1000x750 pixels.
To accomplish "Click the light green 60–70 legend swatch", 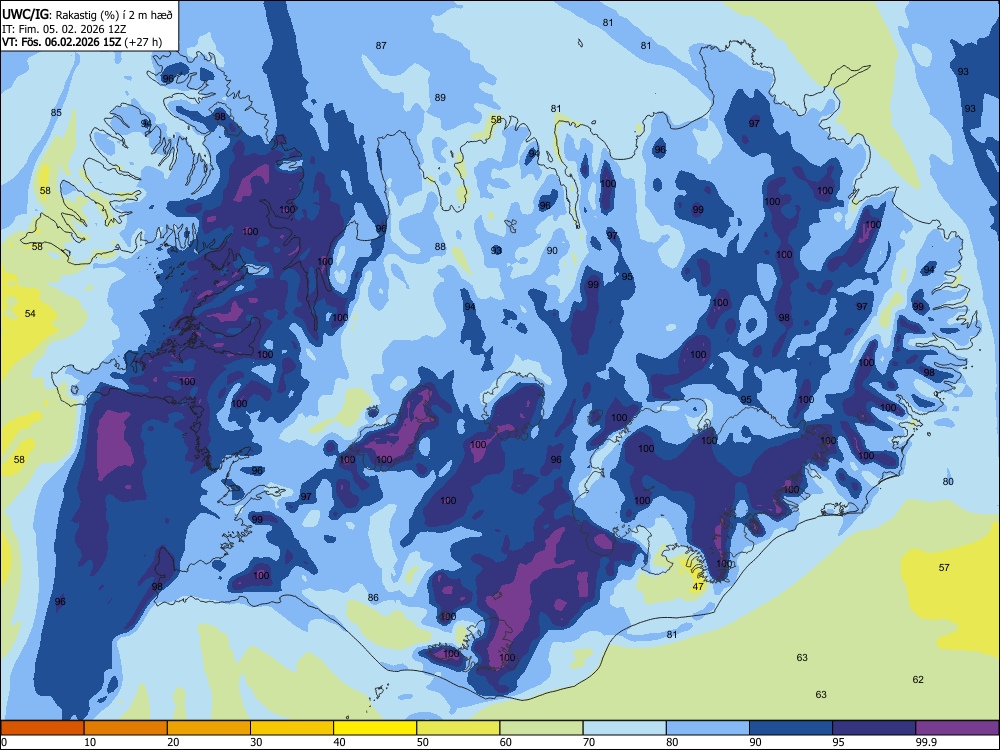I will tap(541, 728).
